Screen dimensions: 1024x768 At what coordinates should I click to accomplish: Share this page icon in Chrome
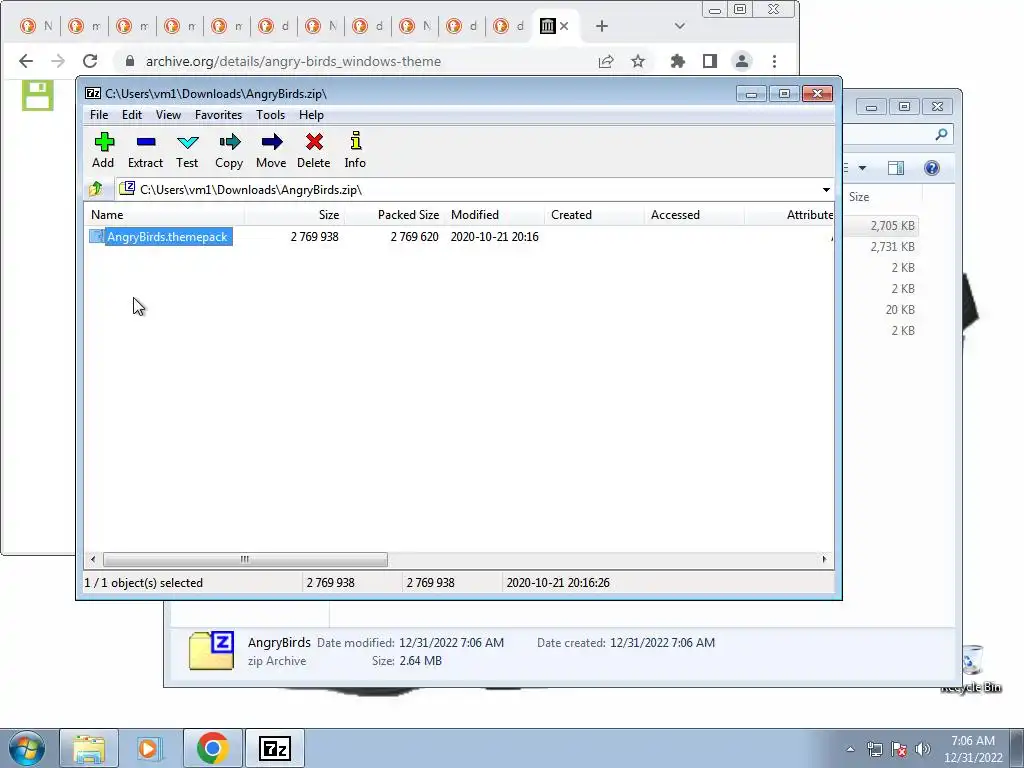[x=606, y=61]
